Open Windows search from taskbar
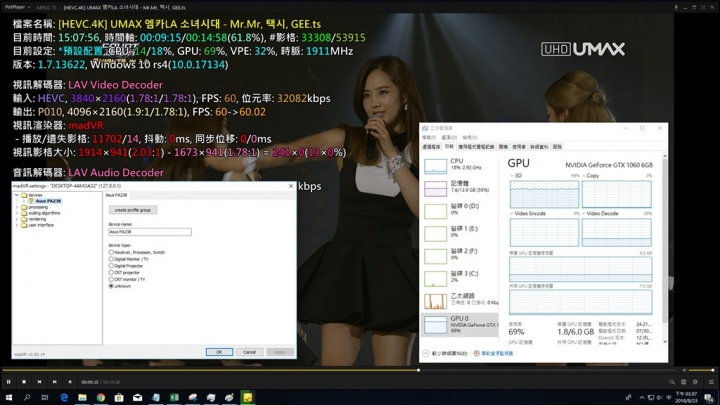This screenshot has width=720, height=405. coord(27,397)
